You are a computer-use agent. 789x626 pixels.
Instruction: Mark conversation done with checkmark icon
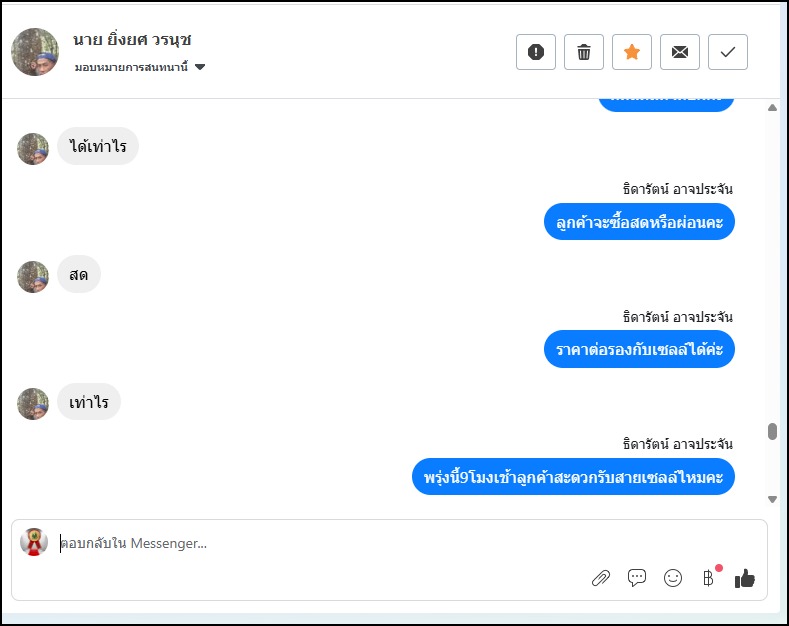(728, 52)
